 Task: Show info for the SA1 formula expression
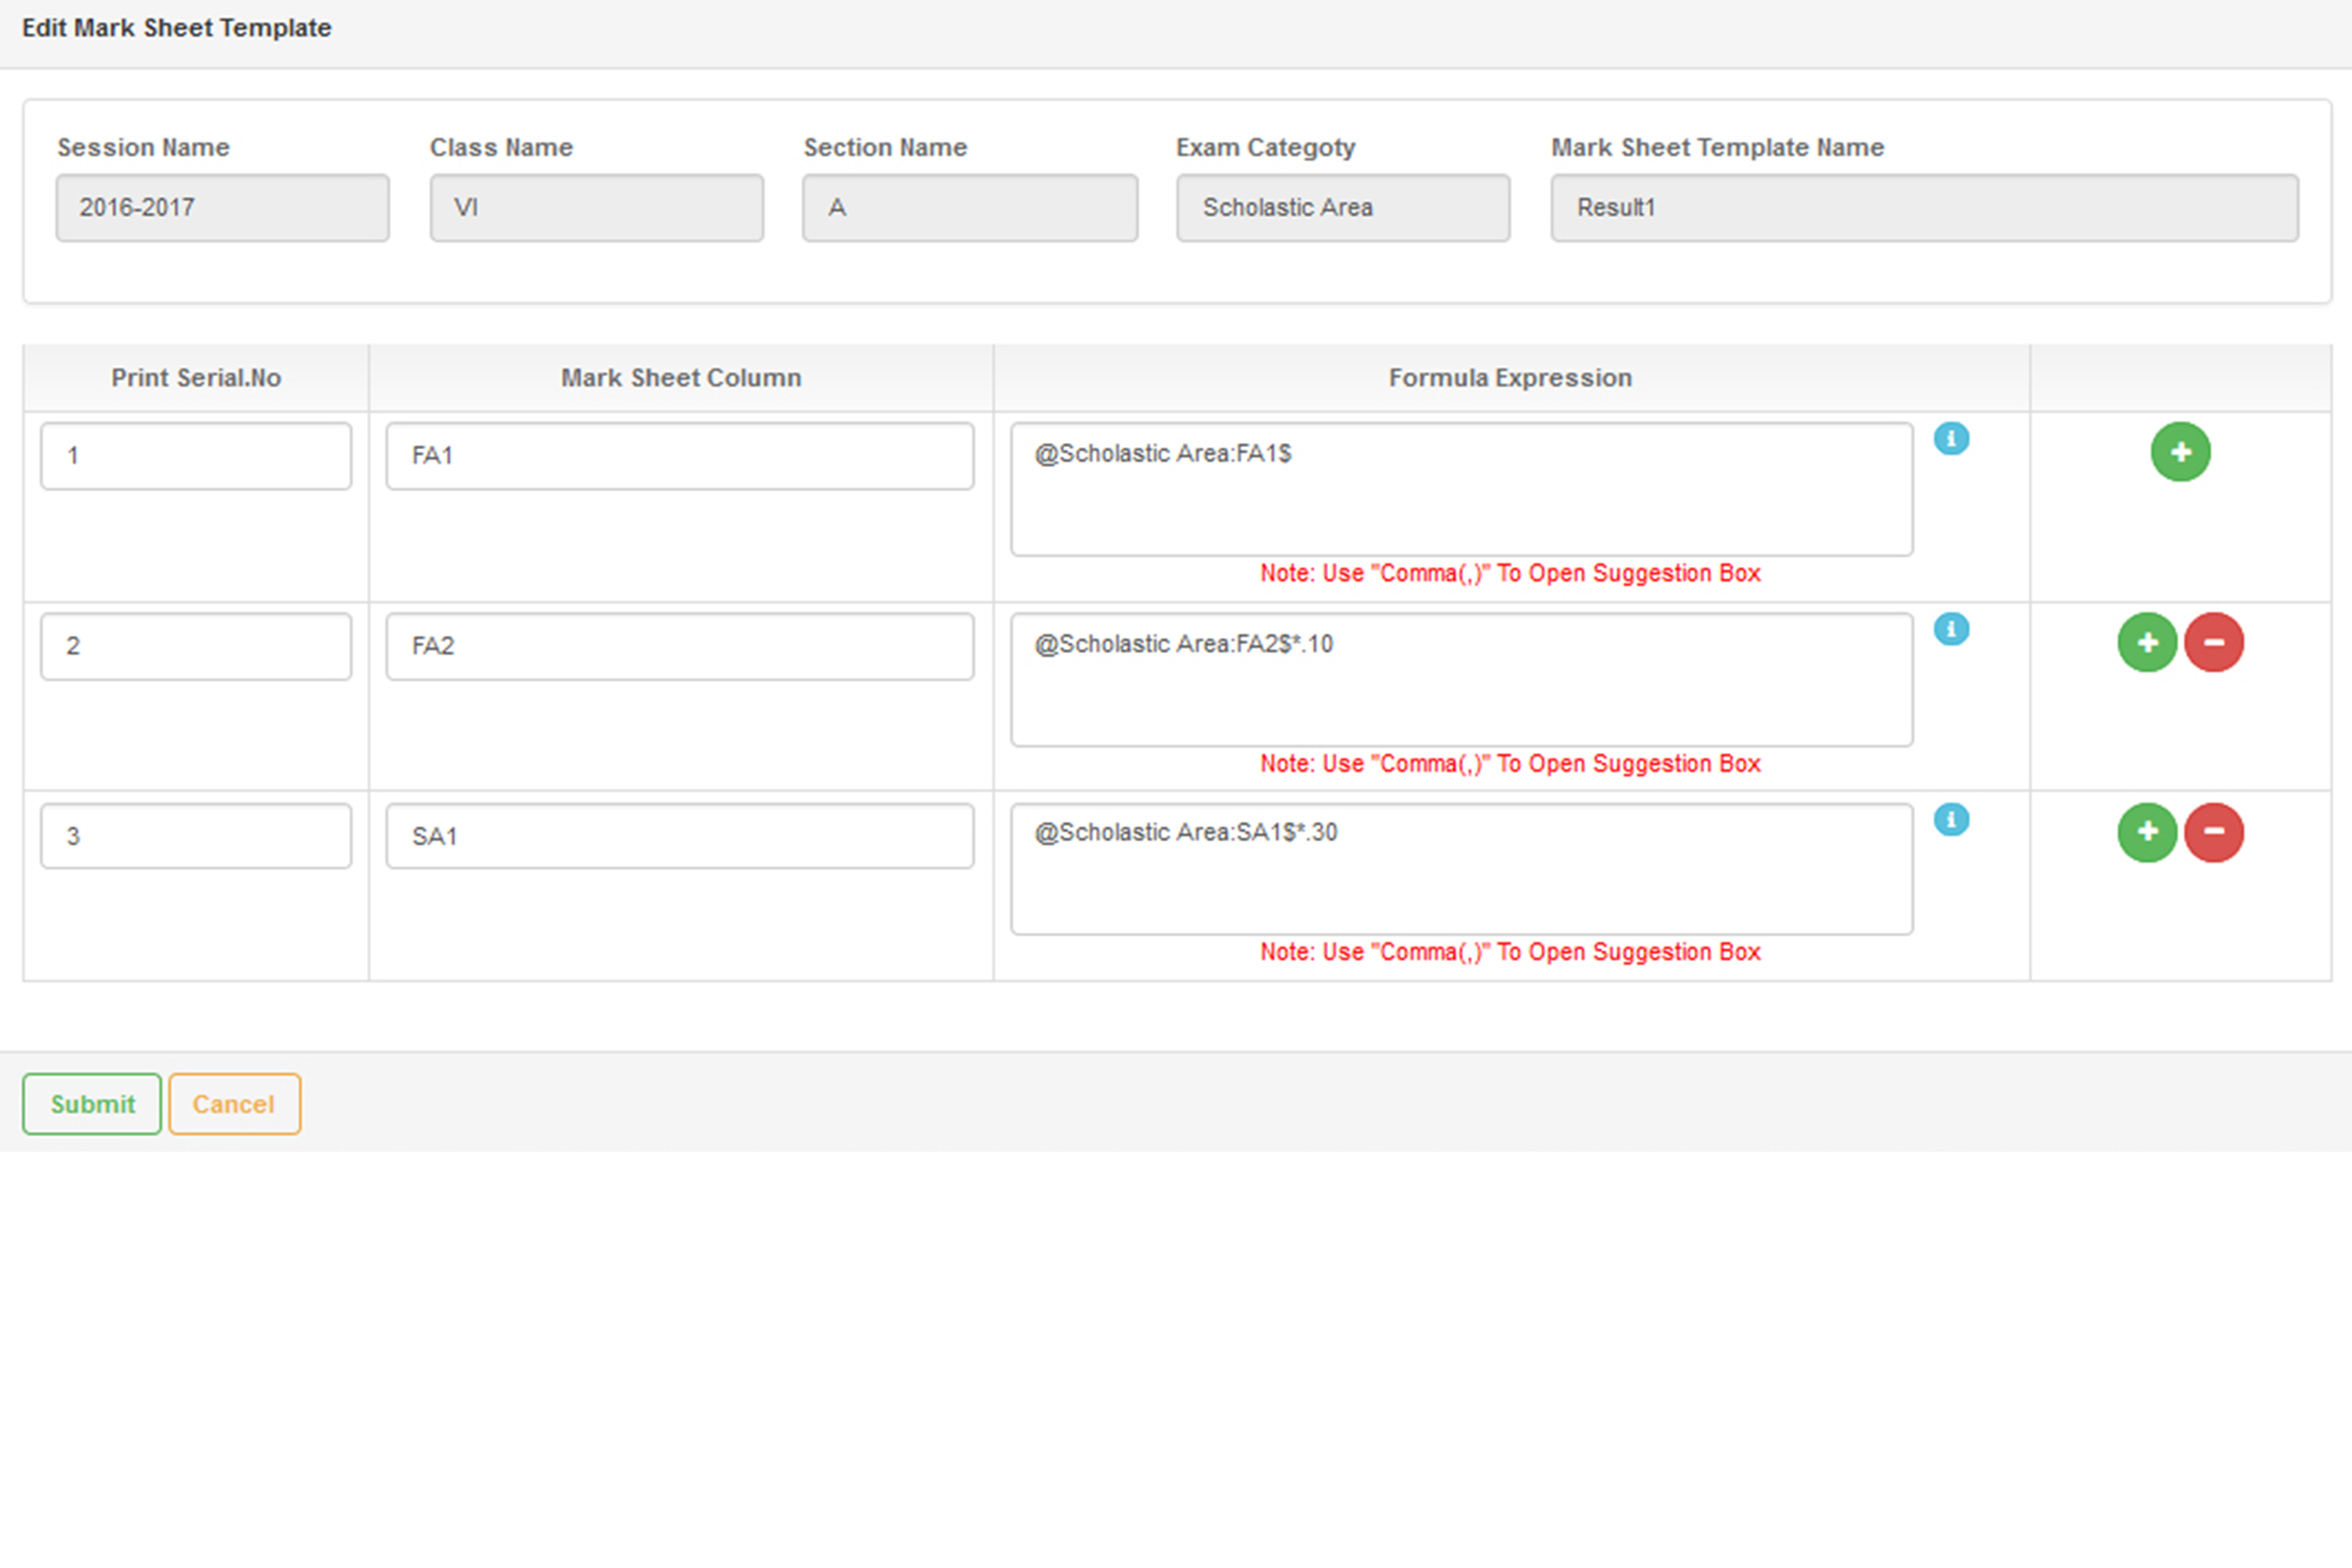pos(1951,820)
